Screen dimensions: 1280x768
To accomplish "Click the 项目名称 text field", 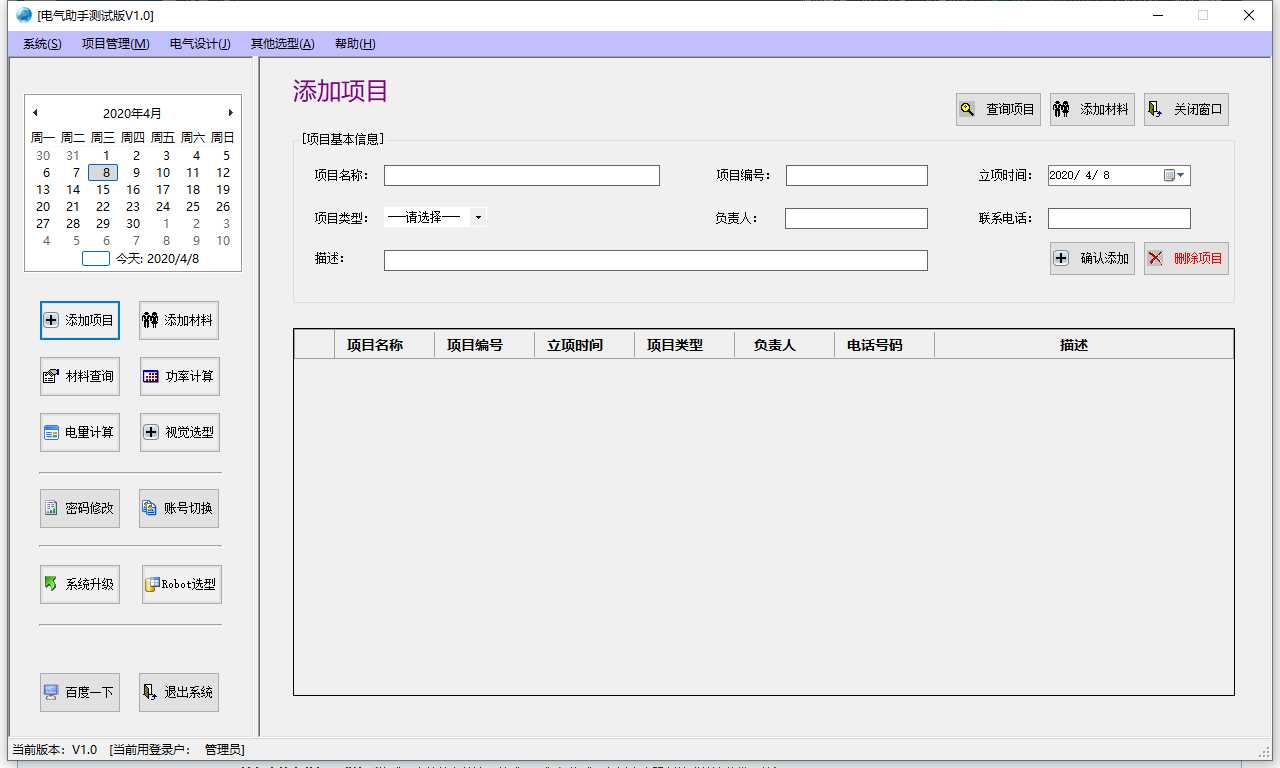I will [521, 176].
